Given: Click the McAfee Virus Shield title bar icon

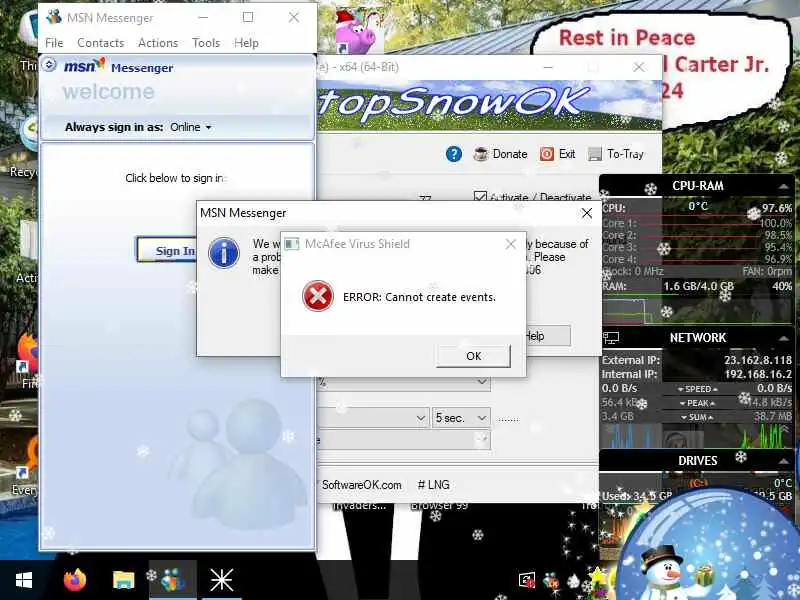Looking at the screenshot, I should click(x=291, y=244).
